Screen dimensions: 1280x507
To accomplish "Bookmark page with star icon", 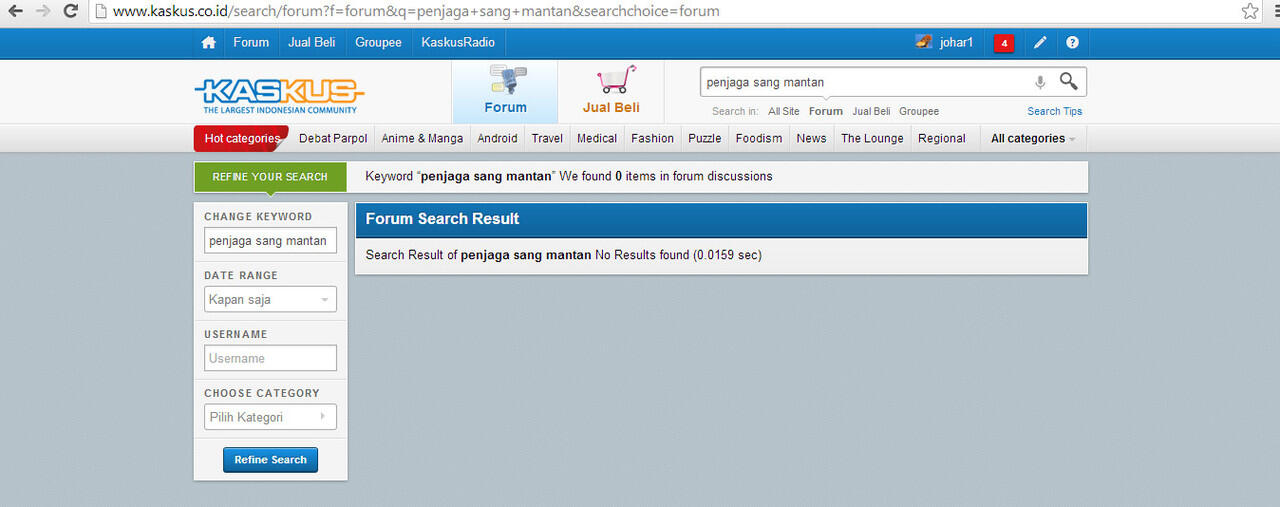I will 1250,12.
